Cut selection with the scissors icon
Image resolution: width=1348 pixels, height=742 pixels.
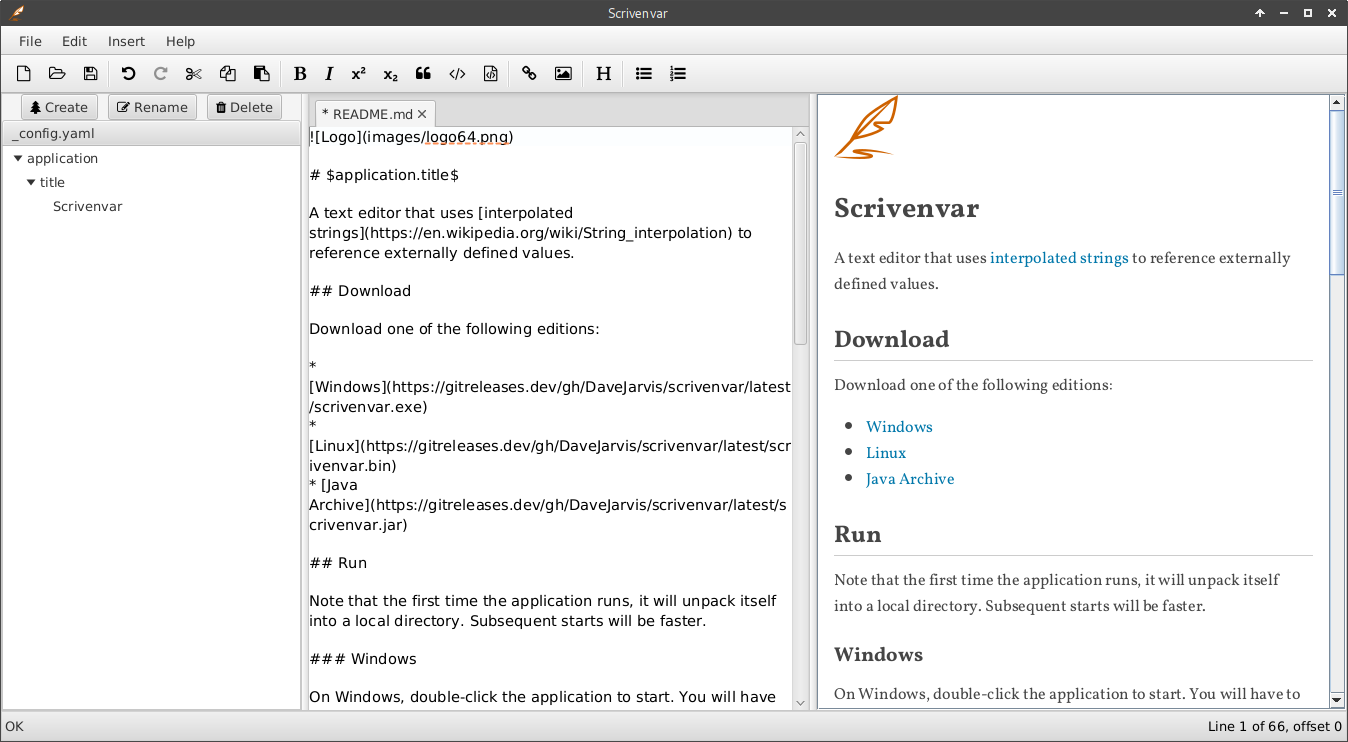pyautogui.click(x=194, y=73)
